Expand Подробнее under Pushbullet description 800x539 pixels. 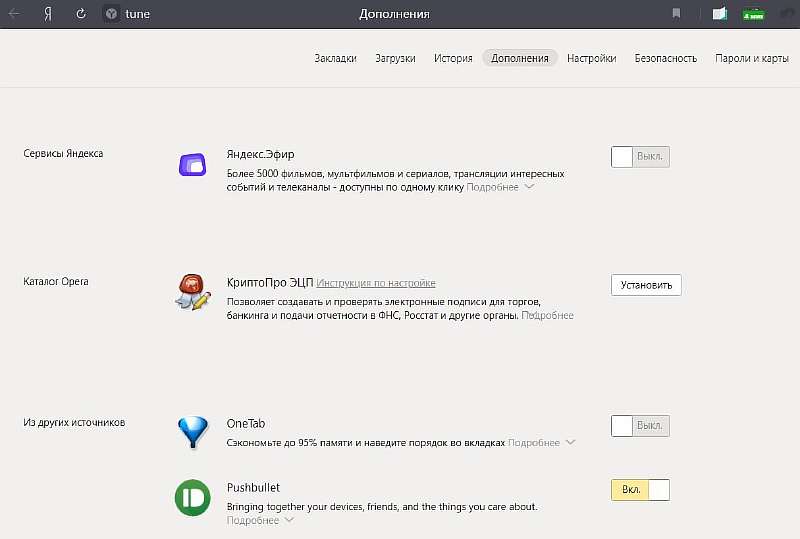(260, 521)
